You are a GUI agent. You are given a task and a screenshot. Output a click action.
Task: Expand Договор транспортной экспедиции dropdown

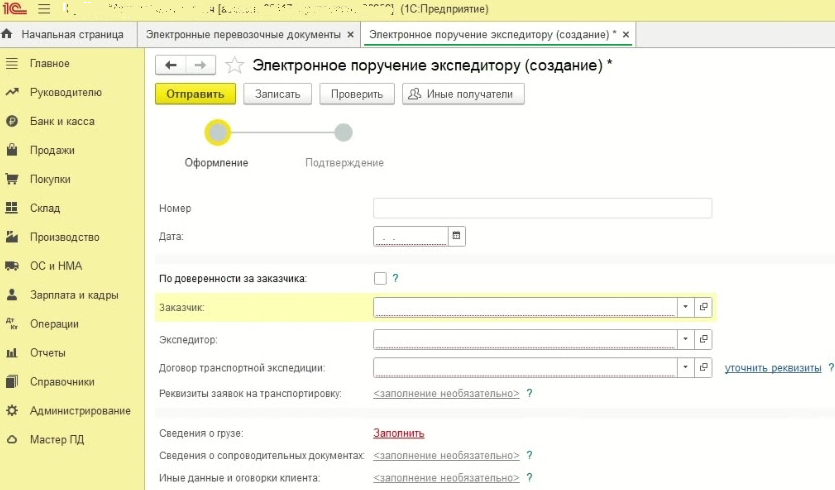coord(685,367)
